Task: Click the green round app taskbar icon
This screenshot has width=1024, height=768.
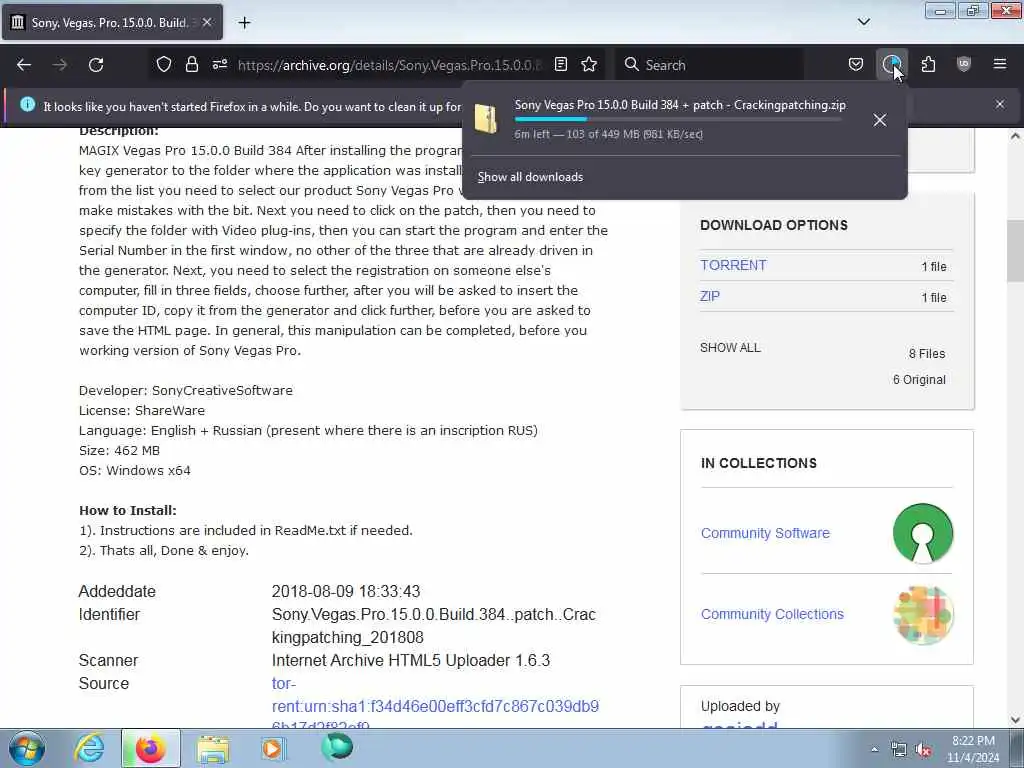Action: click(x=337, y=747)
